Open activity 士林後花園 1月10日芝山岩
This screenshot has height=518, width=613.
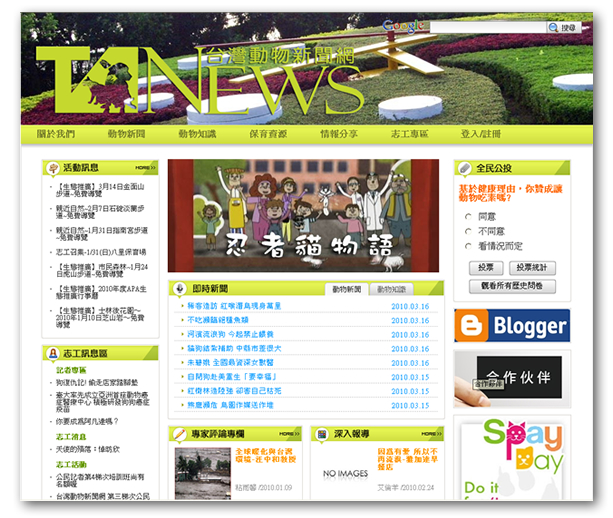coord(100,317)
